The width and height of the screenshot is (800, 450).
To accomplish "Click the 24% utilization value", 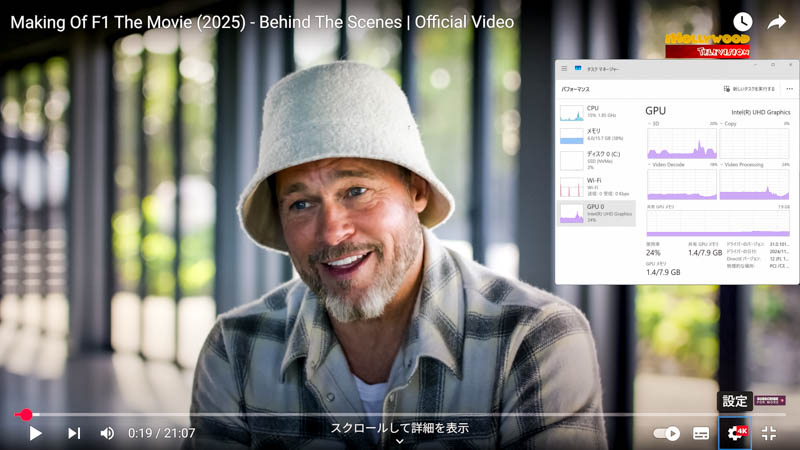I will [x=653, y=253].
